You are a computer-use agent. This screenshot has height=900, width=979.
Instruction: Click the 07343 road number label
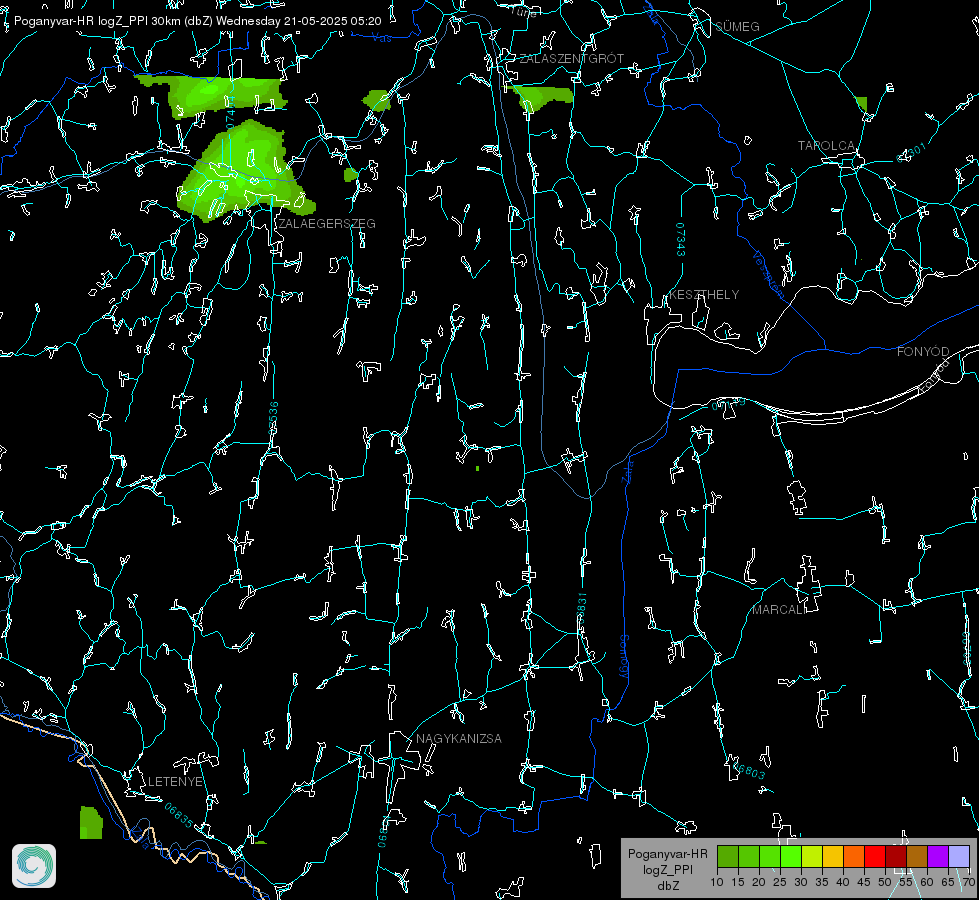coord(681,240)
